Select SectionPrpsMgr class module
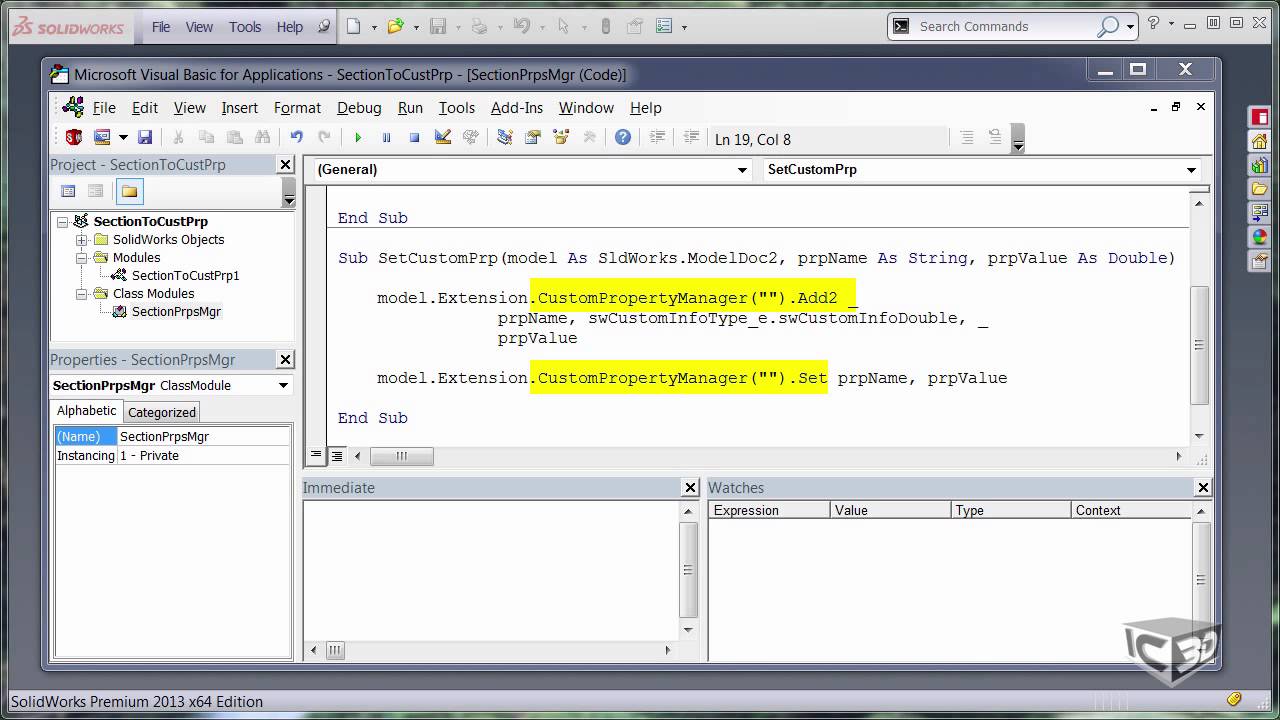The width and height of the screenshot is (1280, 720). pyautogui.click(x=176, y=312)
